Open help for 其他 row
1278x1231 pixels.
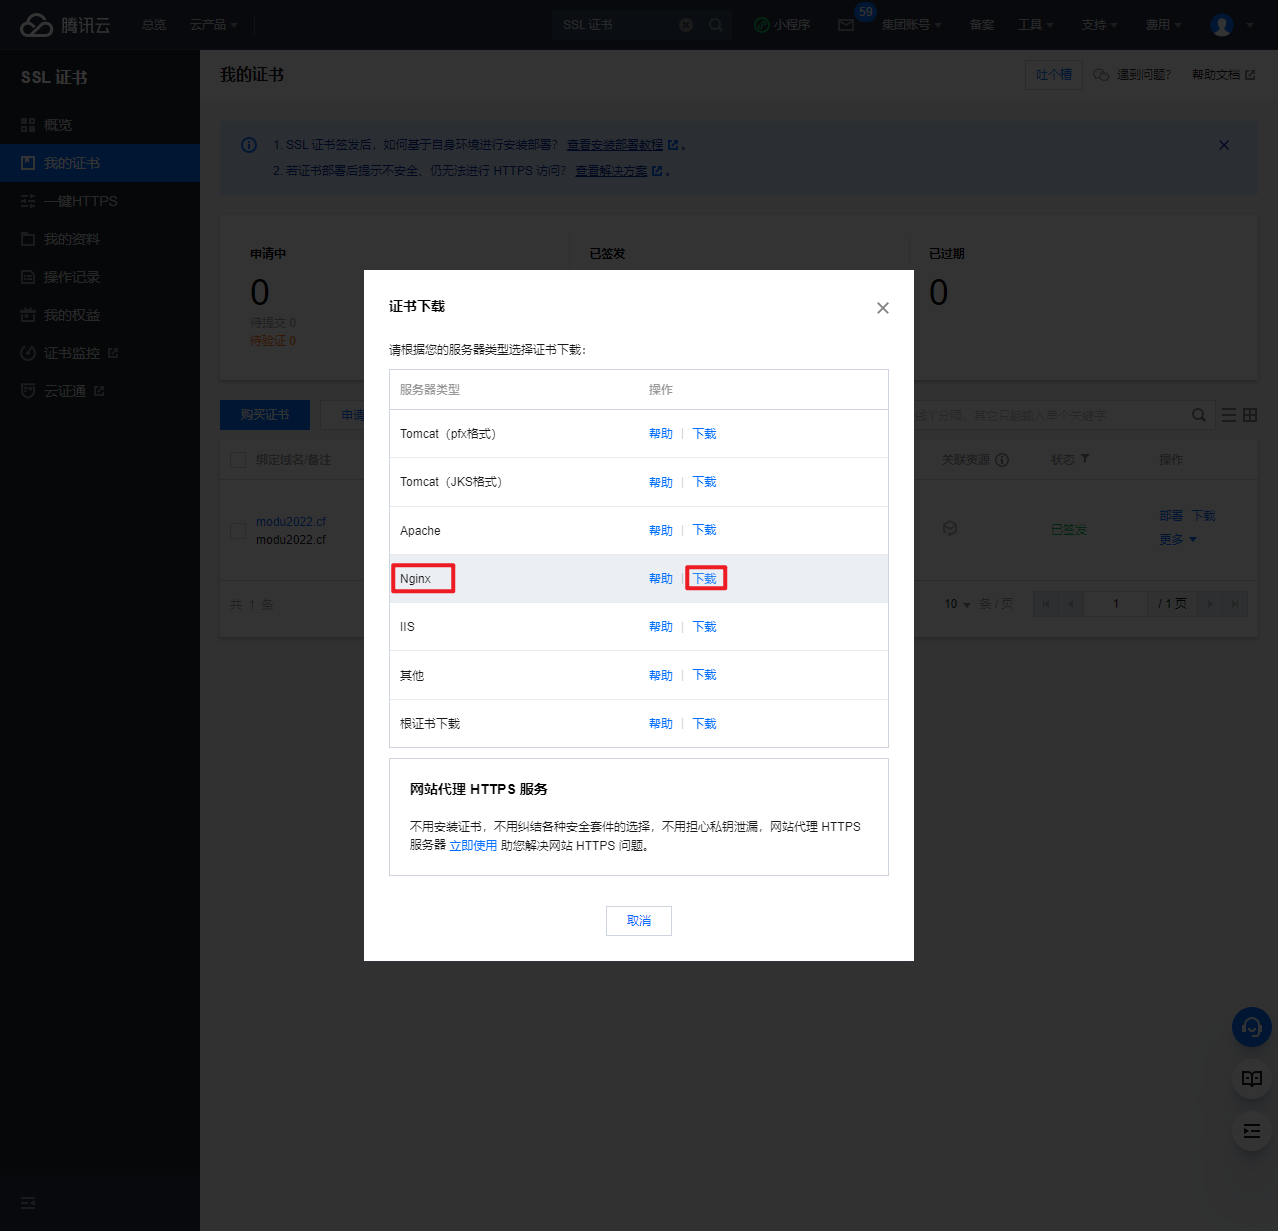tap(661, 675)
